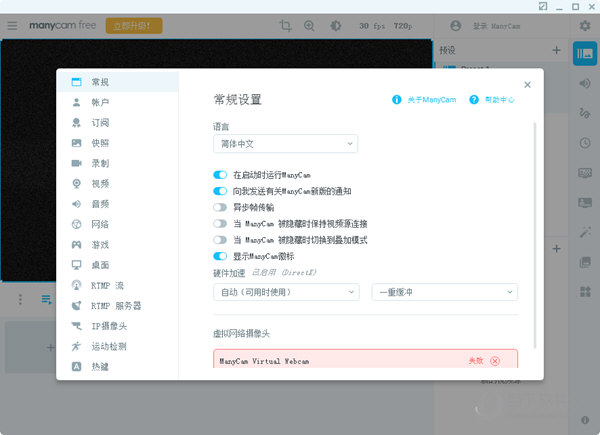This screenshot has height=435, width=600.
Task: Toggle 在启动时运行ManyCam switch
Action: point(220,175)
